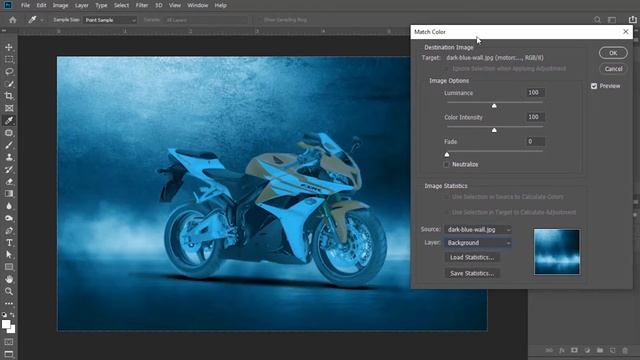Swap foreground and background colors icon

pos(12,315)
